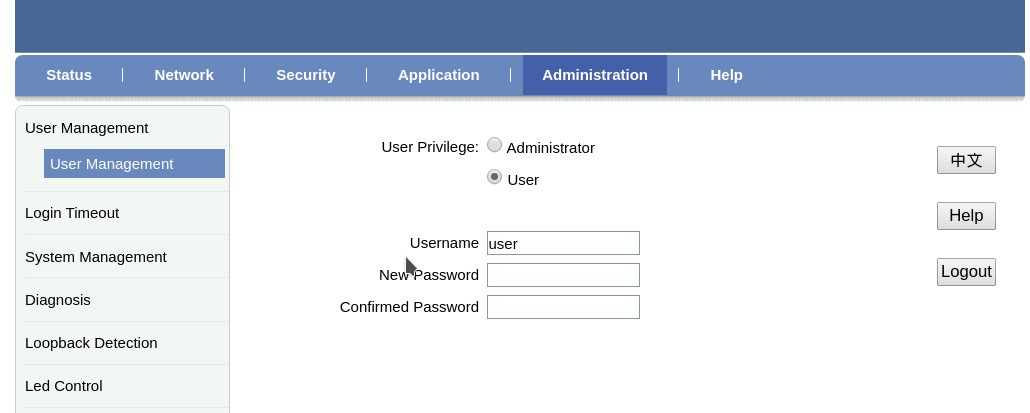Expand User Management sidebar section
Screen dimensions: 1030x413
tap(87, 128)
